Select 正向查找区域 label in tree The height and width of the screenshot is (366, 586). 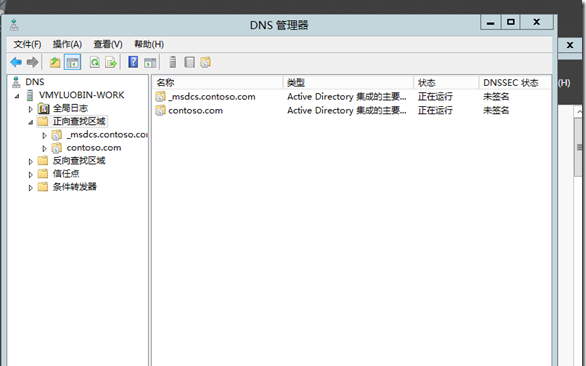pyautogui.click(x=79, y=121)
